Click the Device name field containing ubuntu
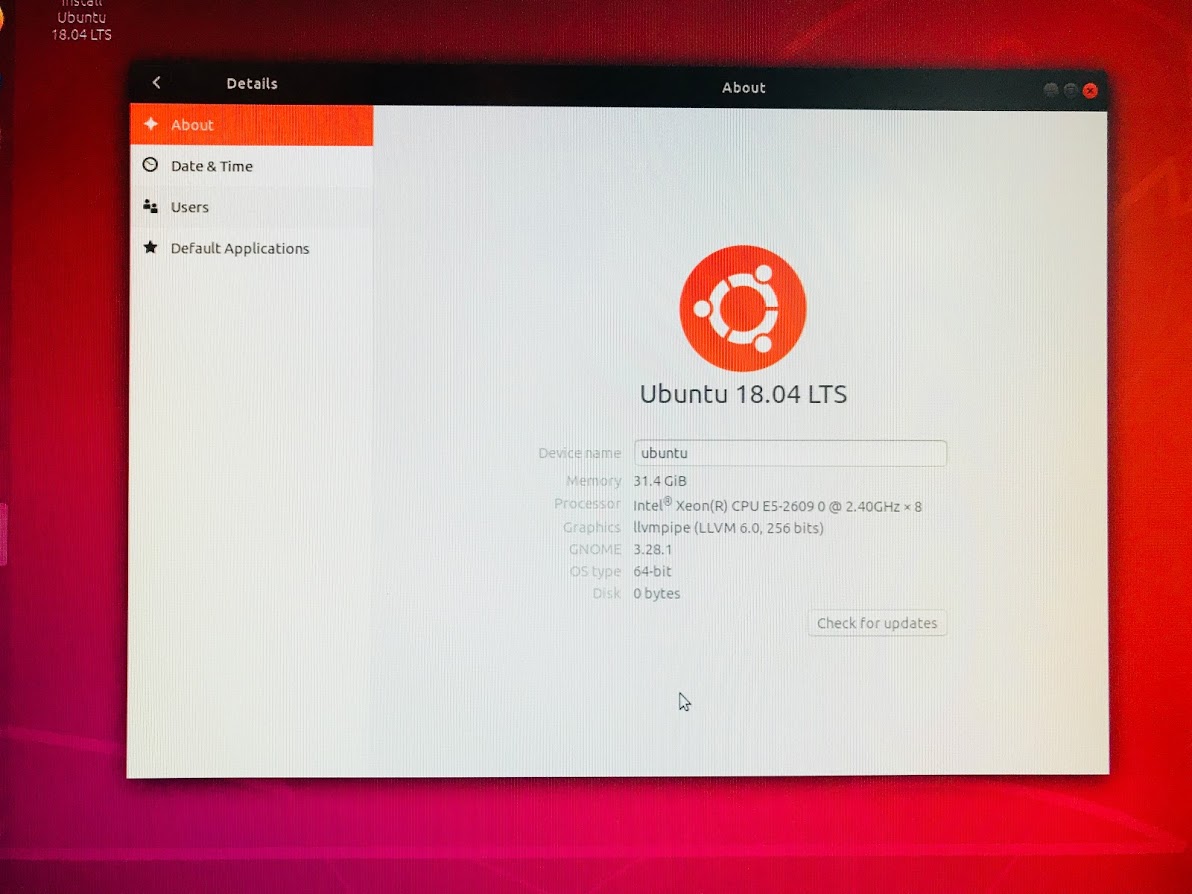The height and width of the screenshot is (894, 1192). click(790, 453)
